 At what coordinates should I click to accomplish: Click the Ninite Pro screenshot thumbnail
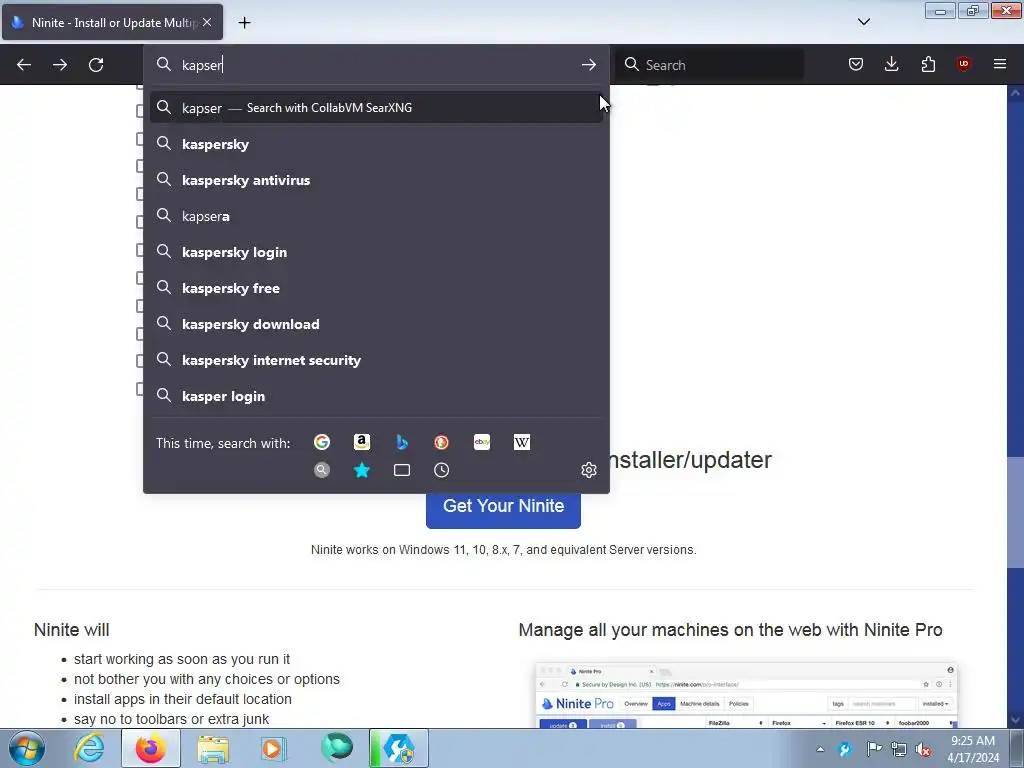[x=746, y=696]
